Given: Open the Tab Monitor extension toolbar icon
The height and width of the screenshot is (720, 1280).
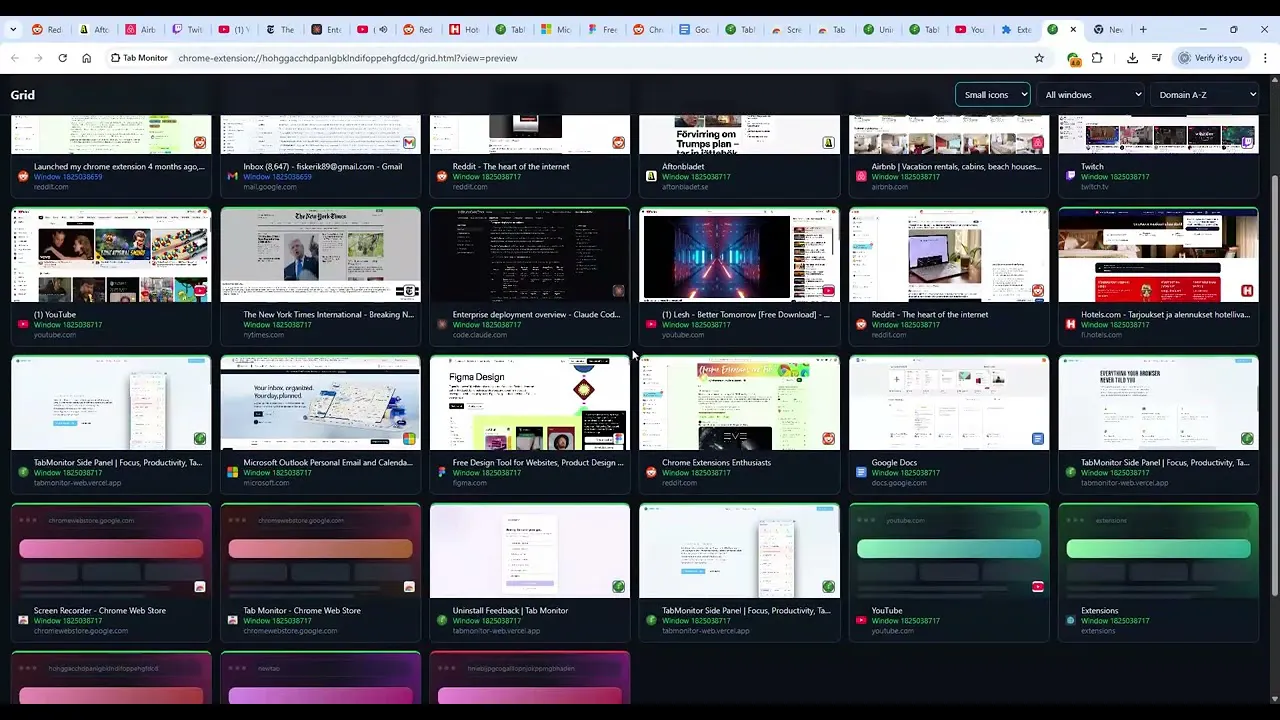Looking at the screenshot, I should click(1074, 59).
